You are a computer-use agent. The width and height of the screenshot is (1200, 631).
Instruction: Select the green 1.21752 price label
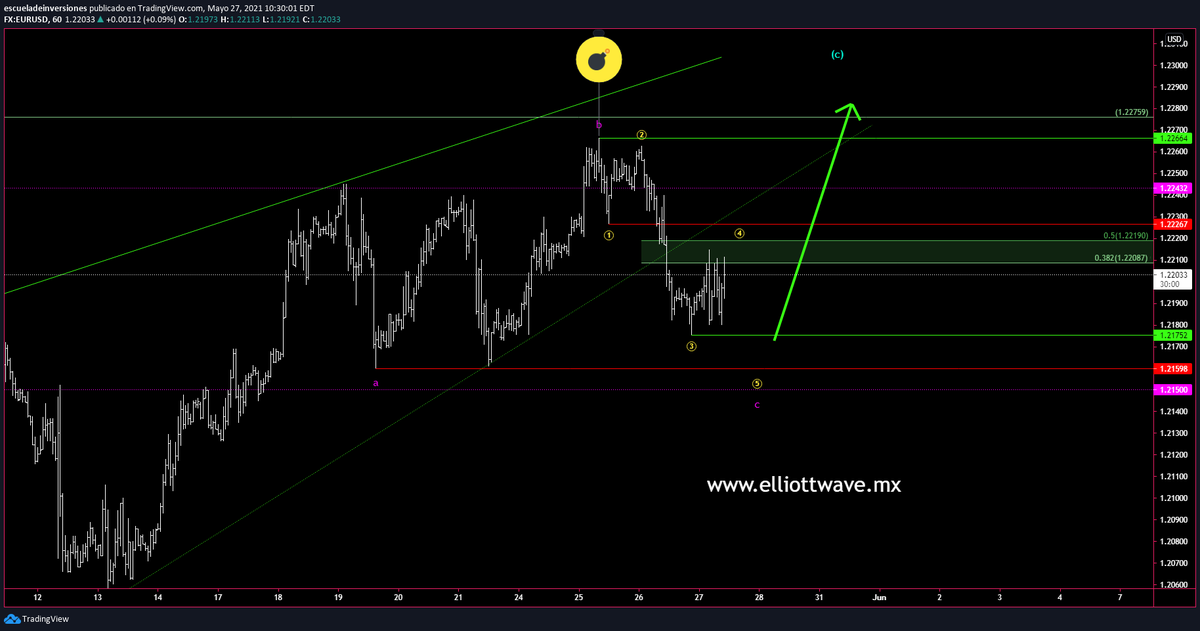1174,335
